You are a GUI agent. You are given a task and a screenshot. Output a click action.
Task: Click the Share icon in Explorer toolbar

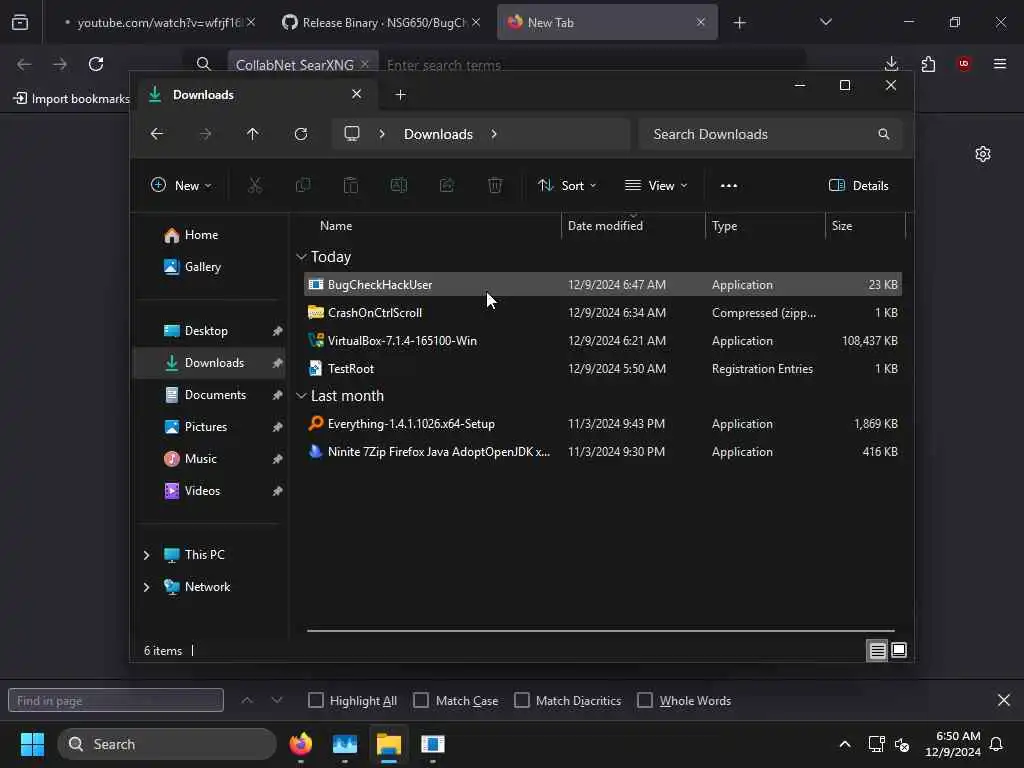pos(447,185)
